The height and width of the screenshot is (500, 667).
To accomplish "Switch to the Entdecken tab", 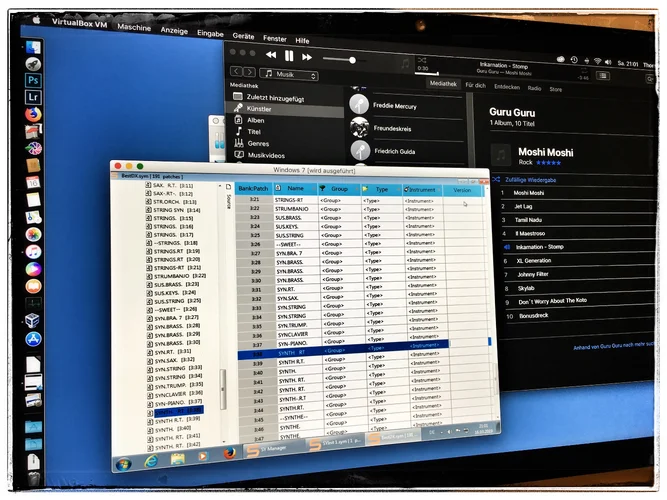I will [x=507, y=87].
